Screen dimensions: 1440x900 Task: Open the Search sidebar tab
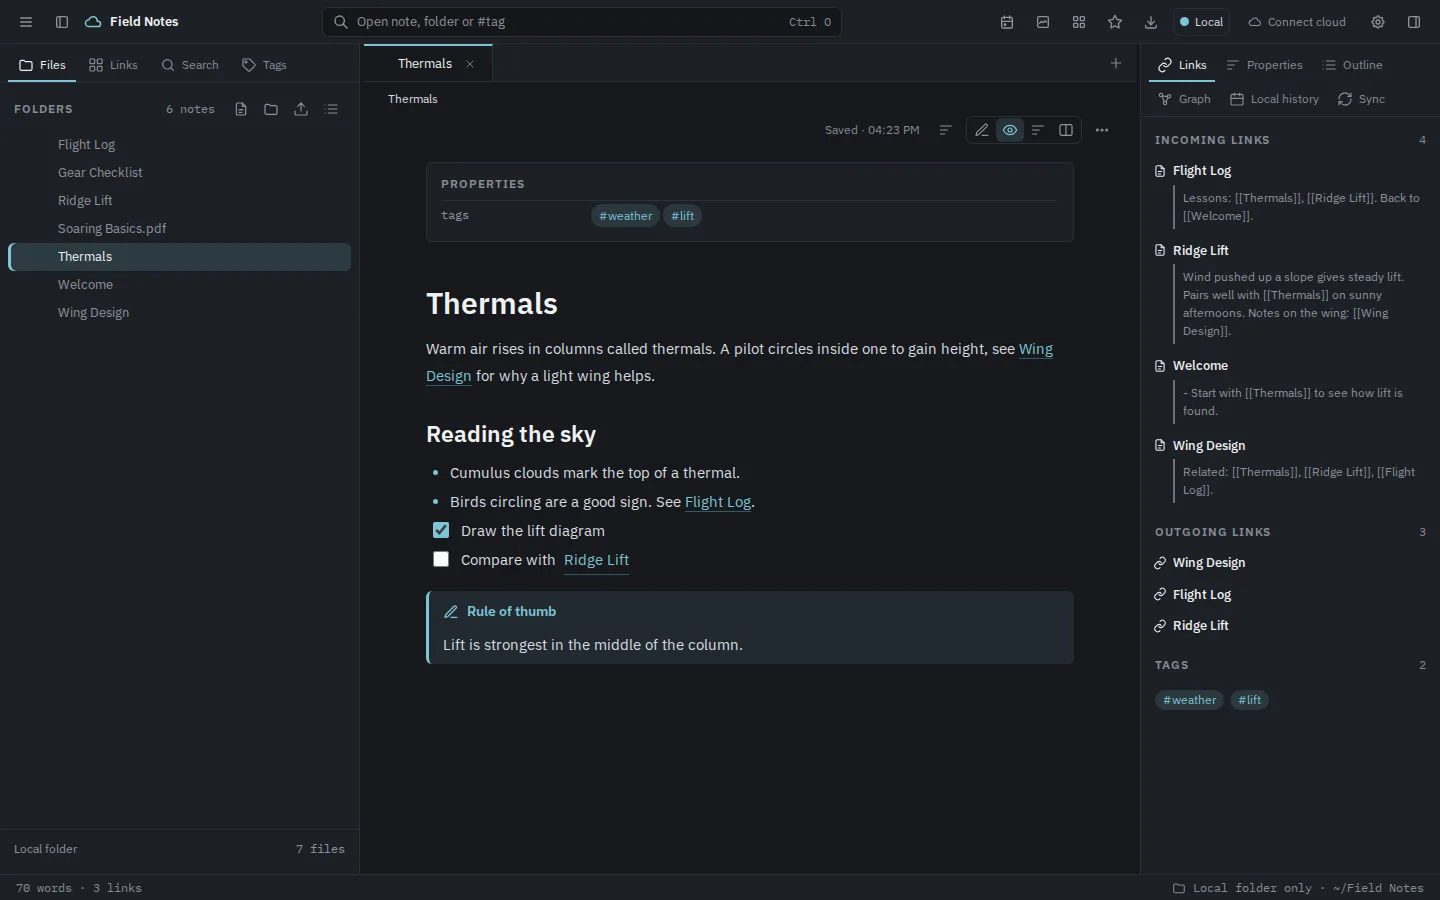point(190,65)
